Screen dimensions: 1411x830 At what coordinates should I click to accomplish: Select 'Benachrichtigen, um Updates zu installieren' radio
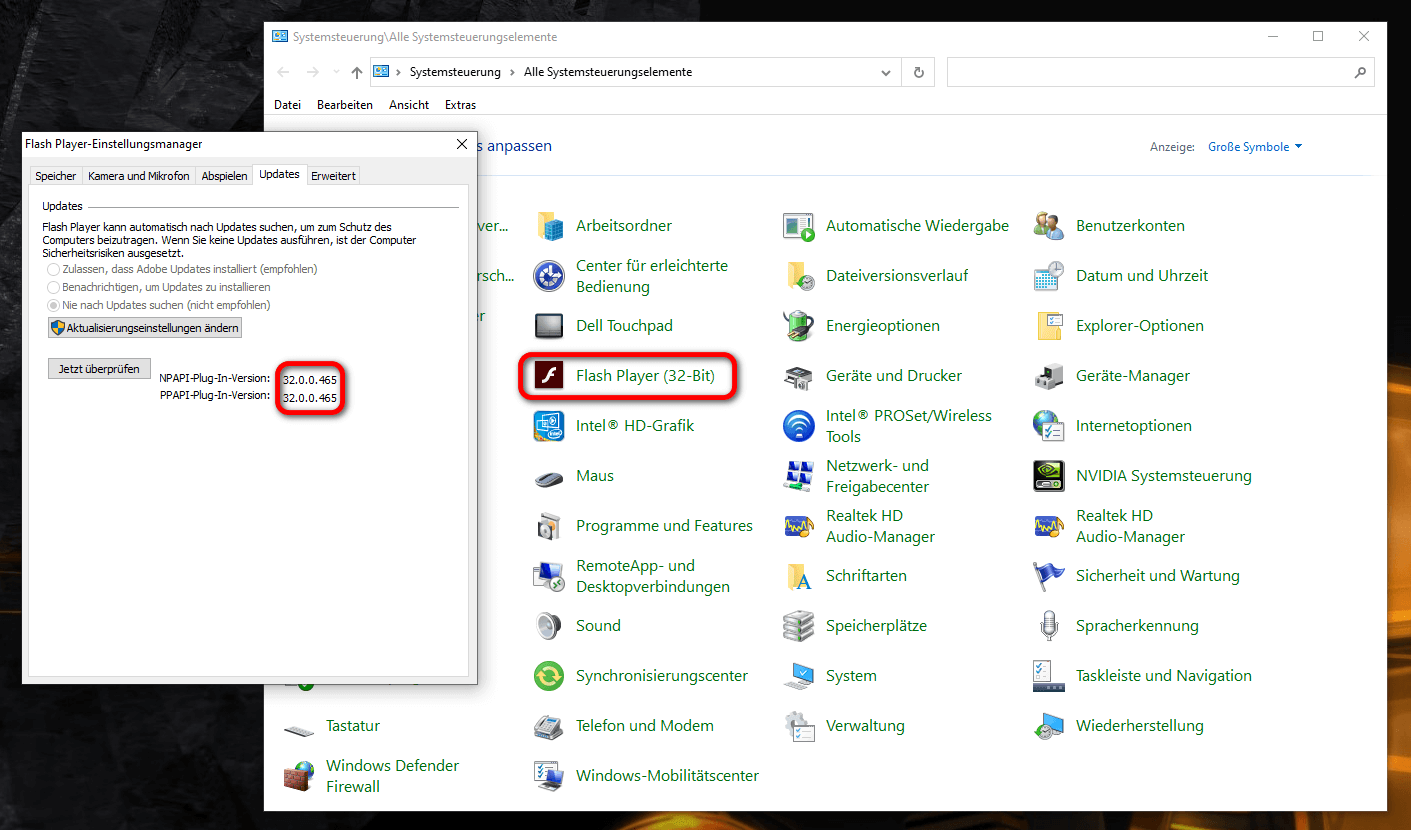click(x=54, y=287)
